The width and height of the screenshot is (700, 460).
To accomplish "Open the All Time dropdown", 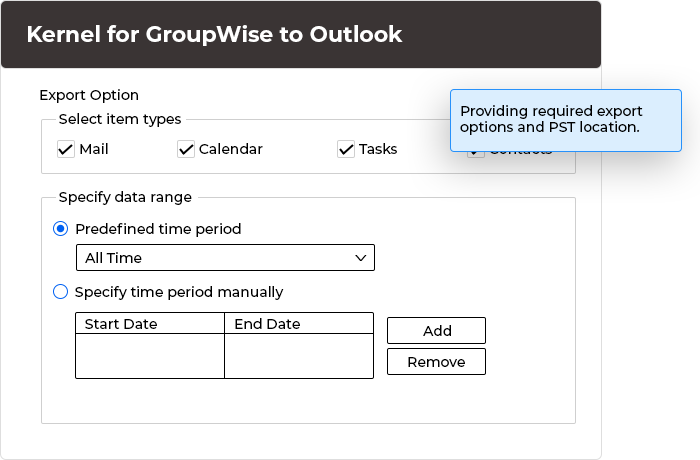I will click(225, 258).
